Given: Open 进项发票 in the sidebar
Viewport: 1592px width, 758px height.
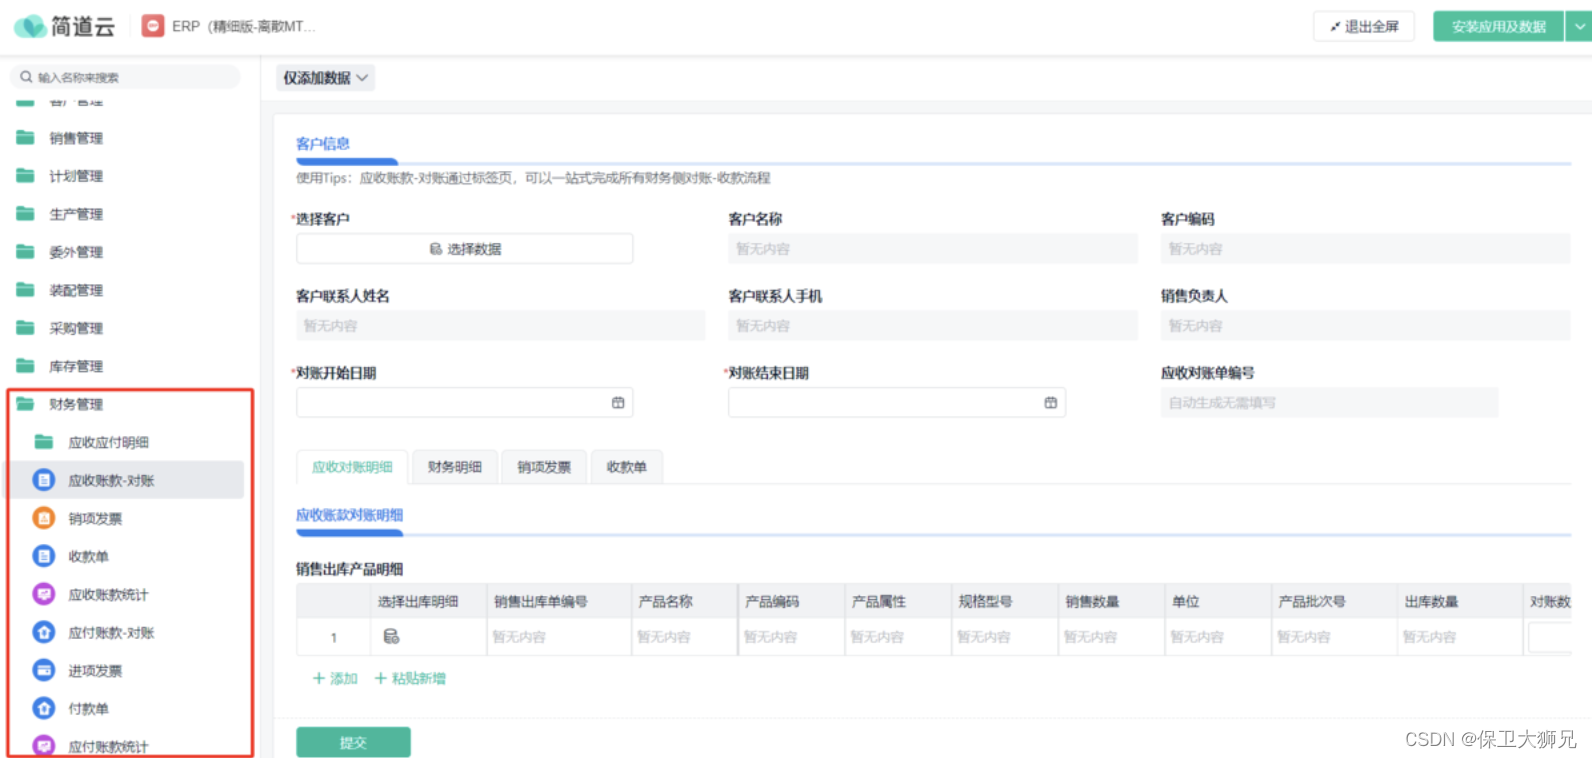Looking at the screenshot, I should click(x=95, y=670).
